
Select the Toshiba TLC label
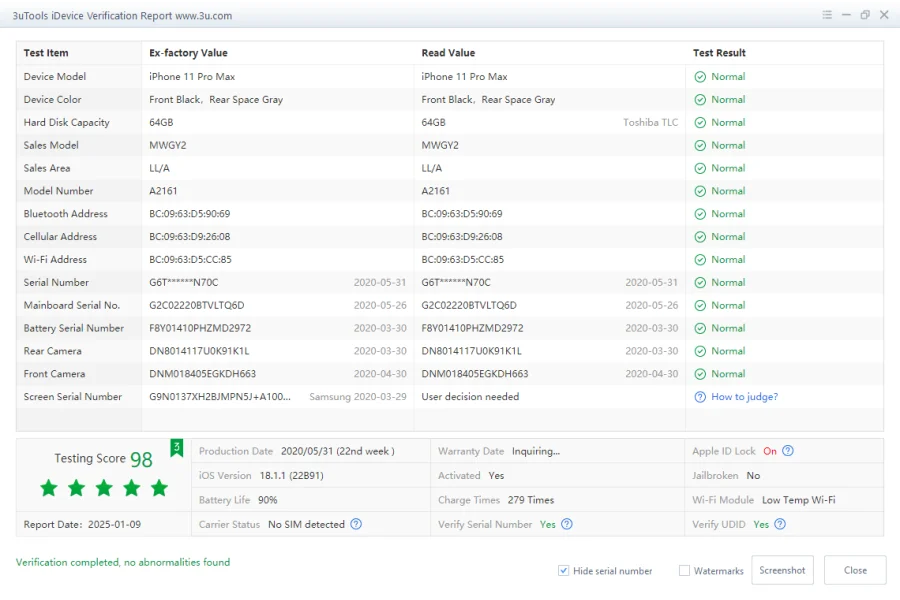[x=650, y=122]
